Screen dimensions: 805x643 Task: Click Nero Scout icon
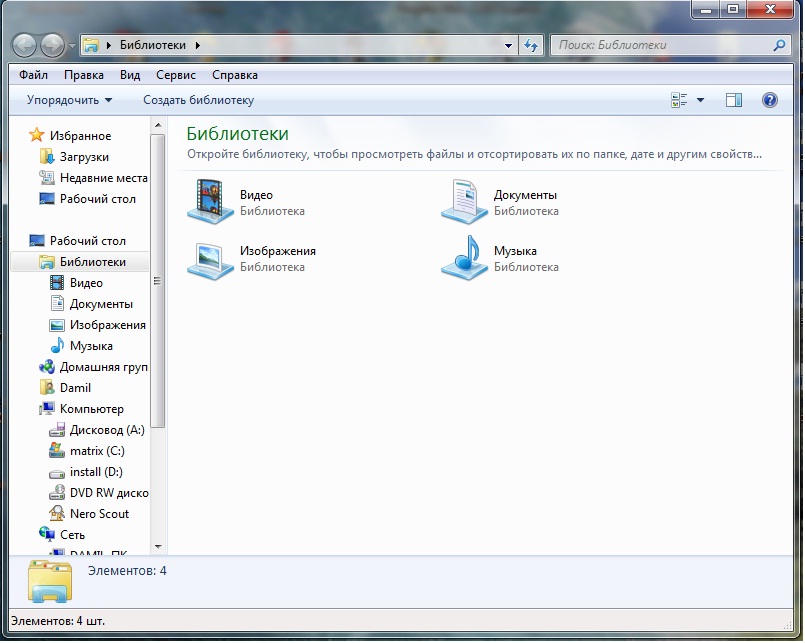click(57, 514)
